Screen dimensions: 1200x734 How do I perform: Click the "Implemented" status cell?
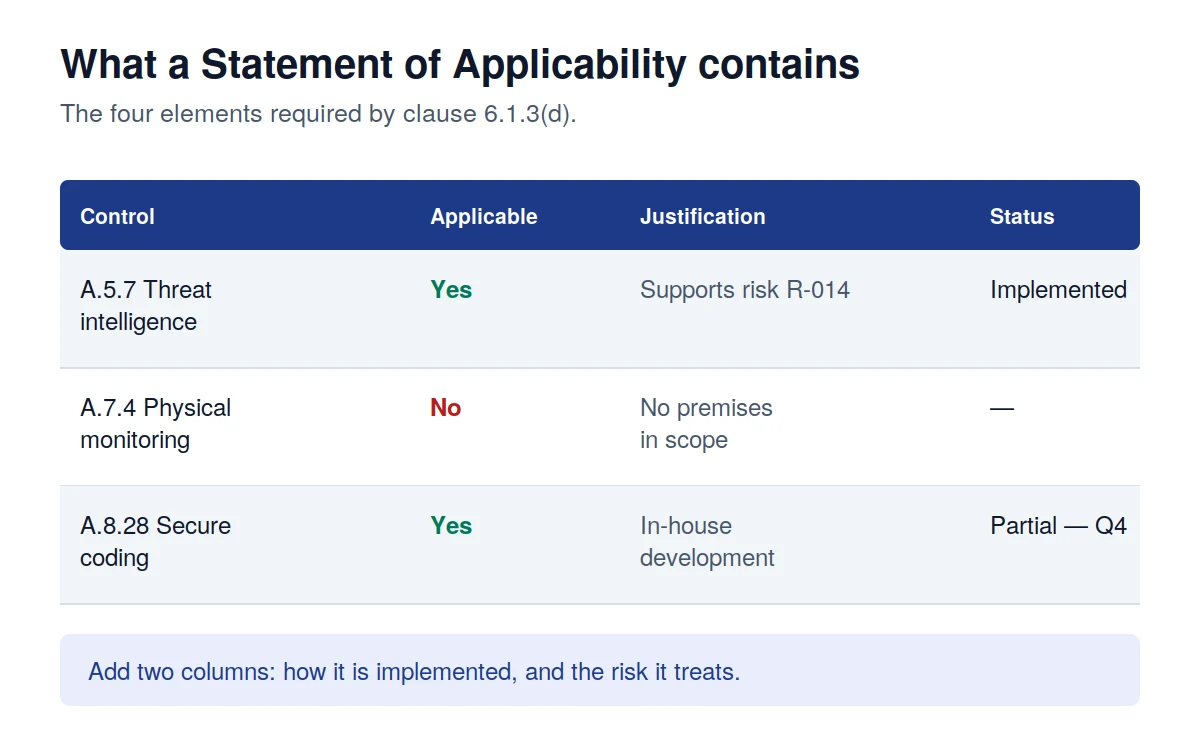tap(1059, 290)
